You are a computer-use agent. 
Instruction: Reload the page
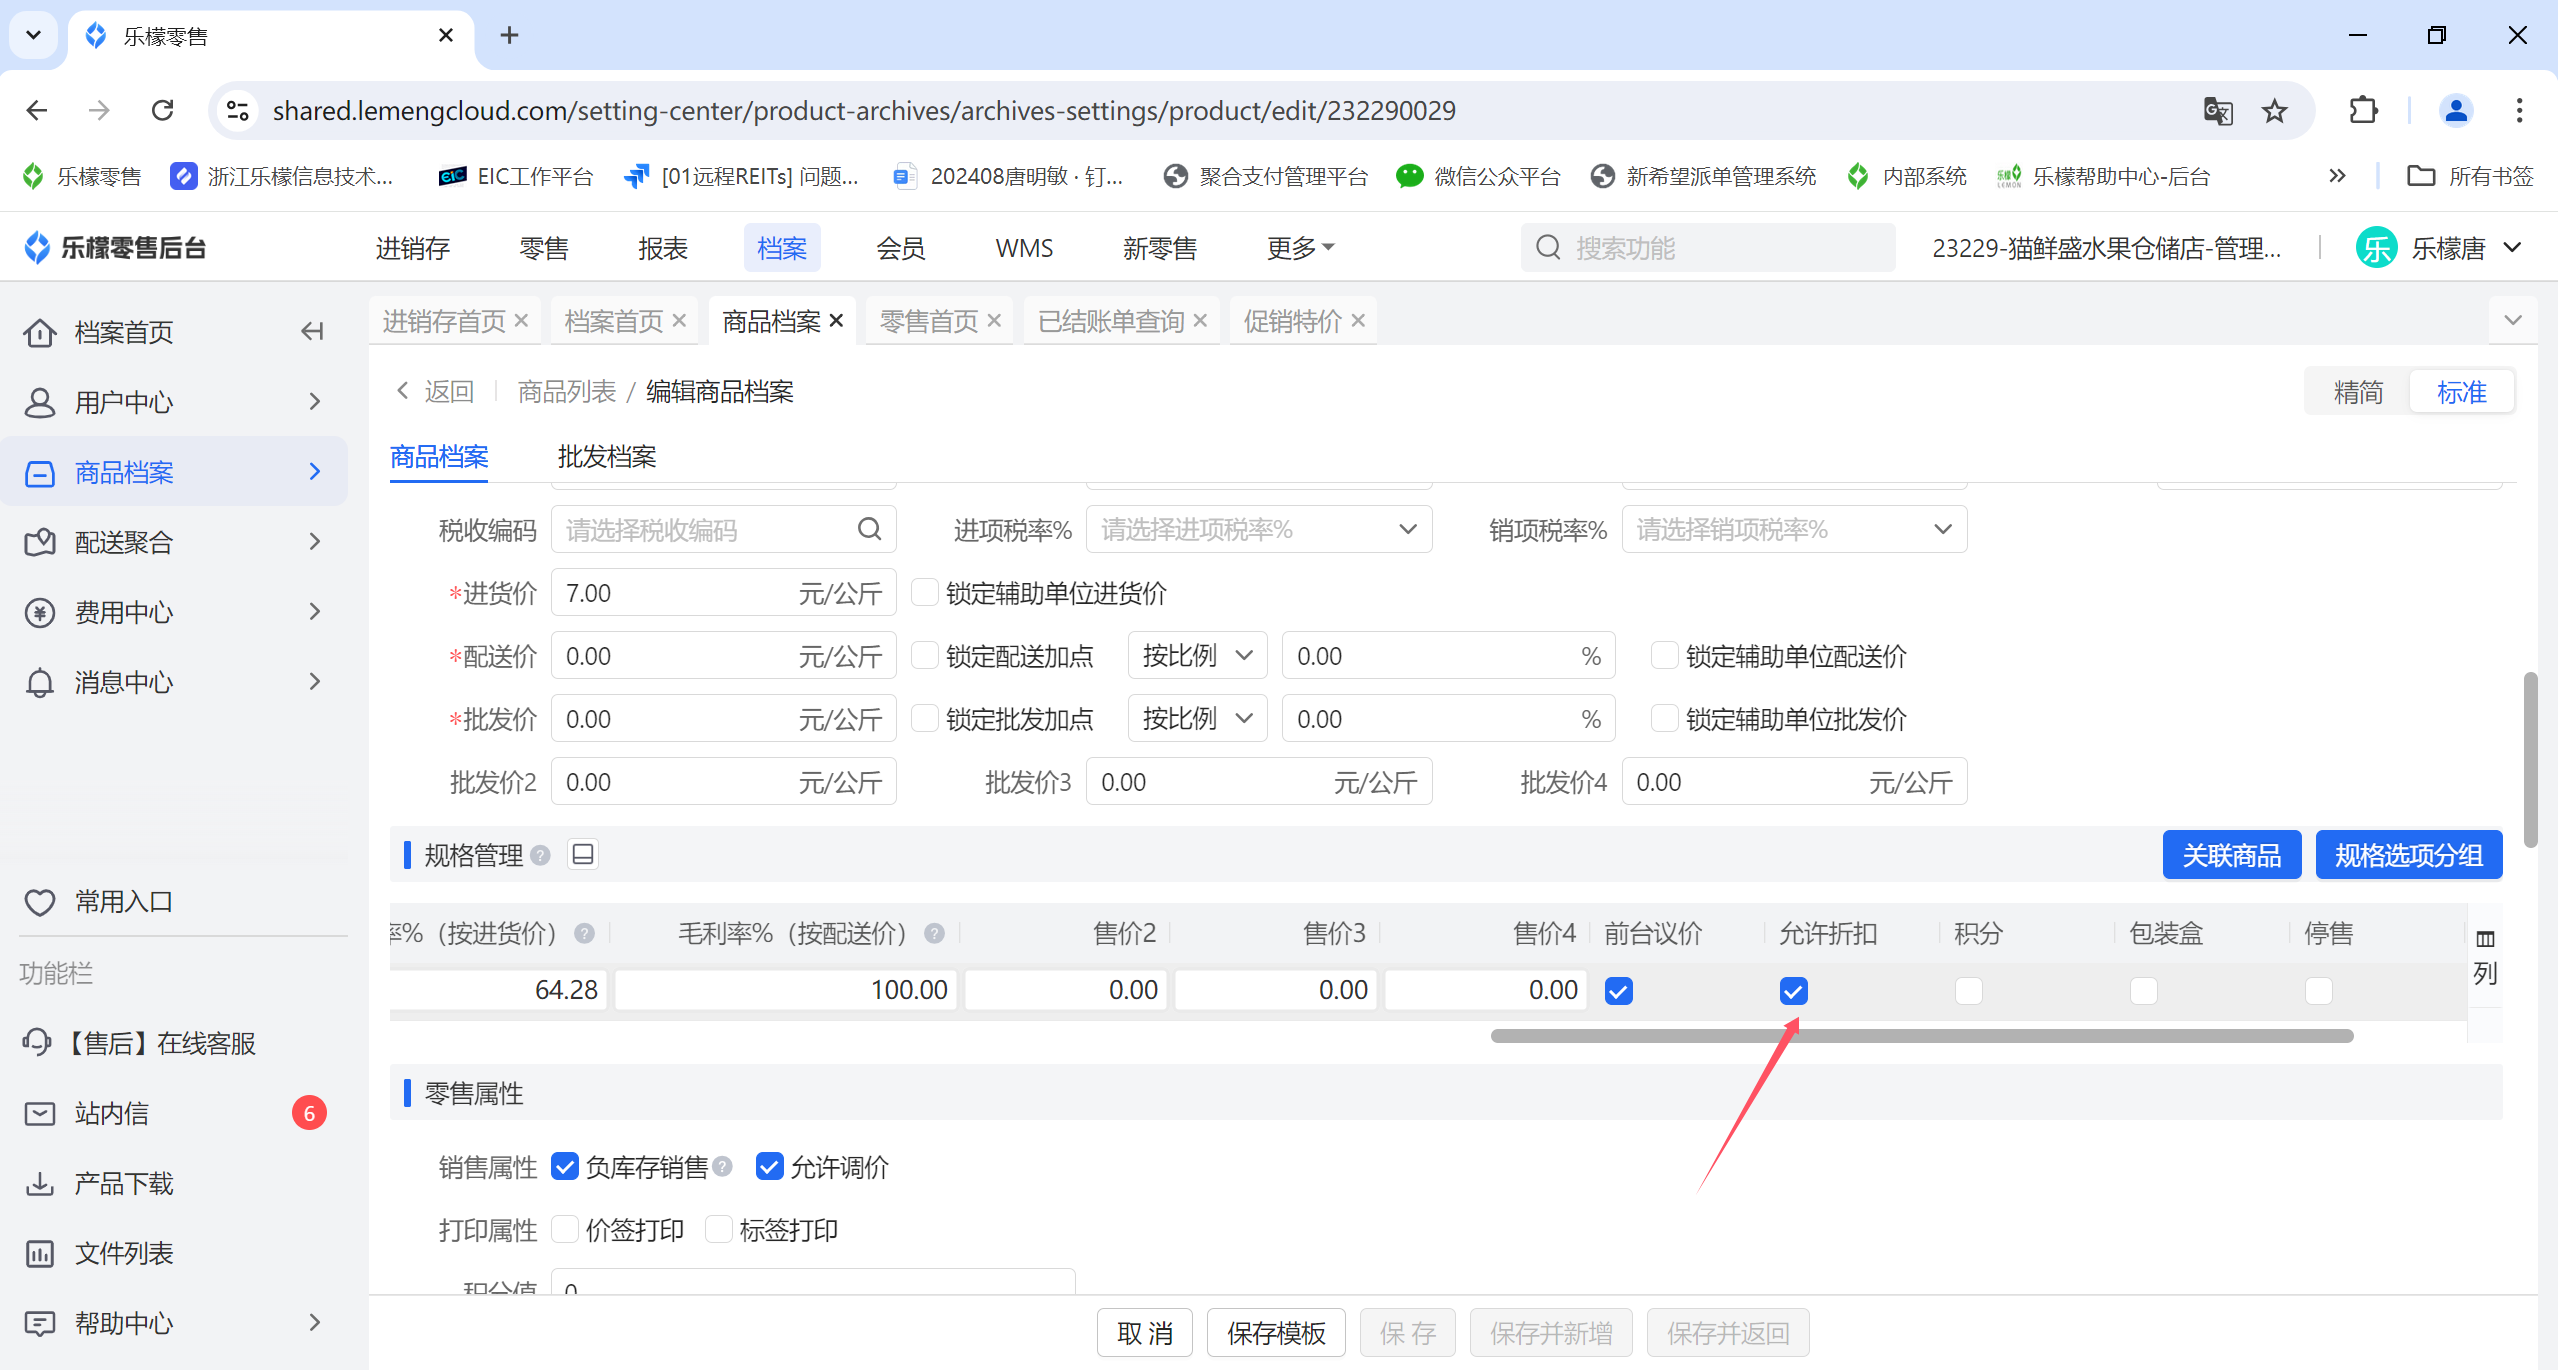(162, 110)
